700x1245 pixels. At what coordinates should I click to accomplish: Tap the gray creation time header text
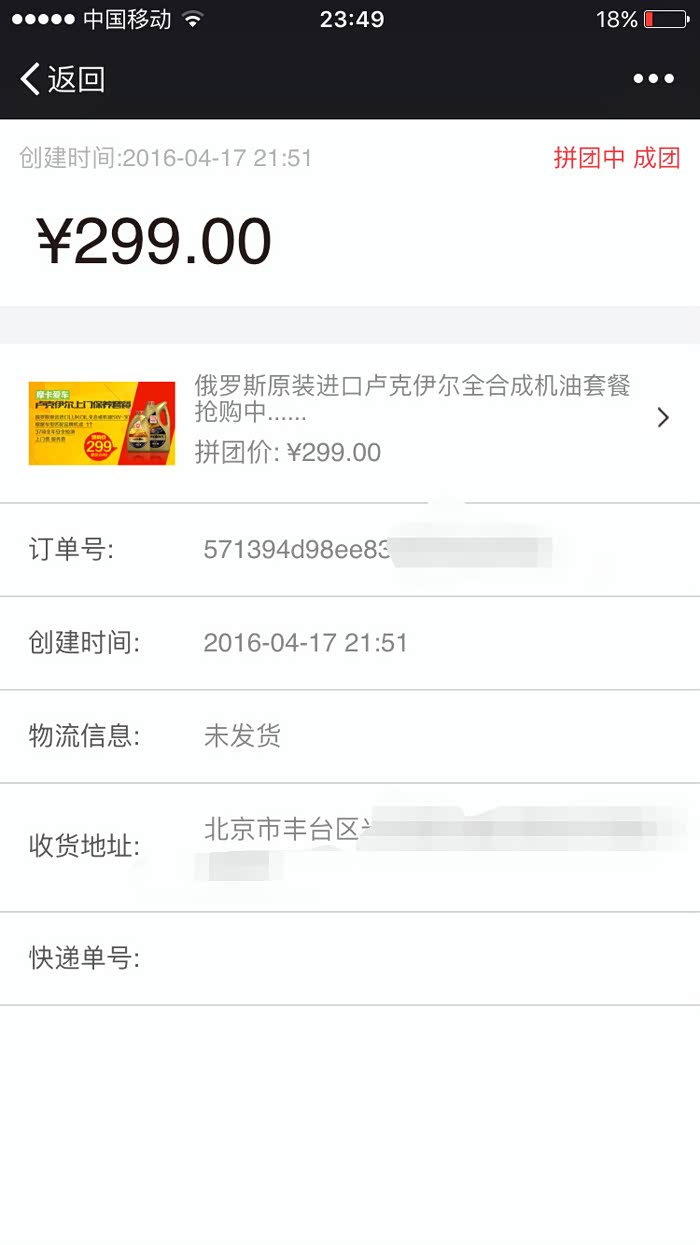pos(166,157)
